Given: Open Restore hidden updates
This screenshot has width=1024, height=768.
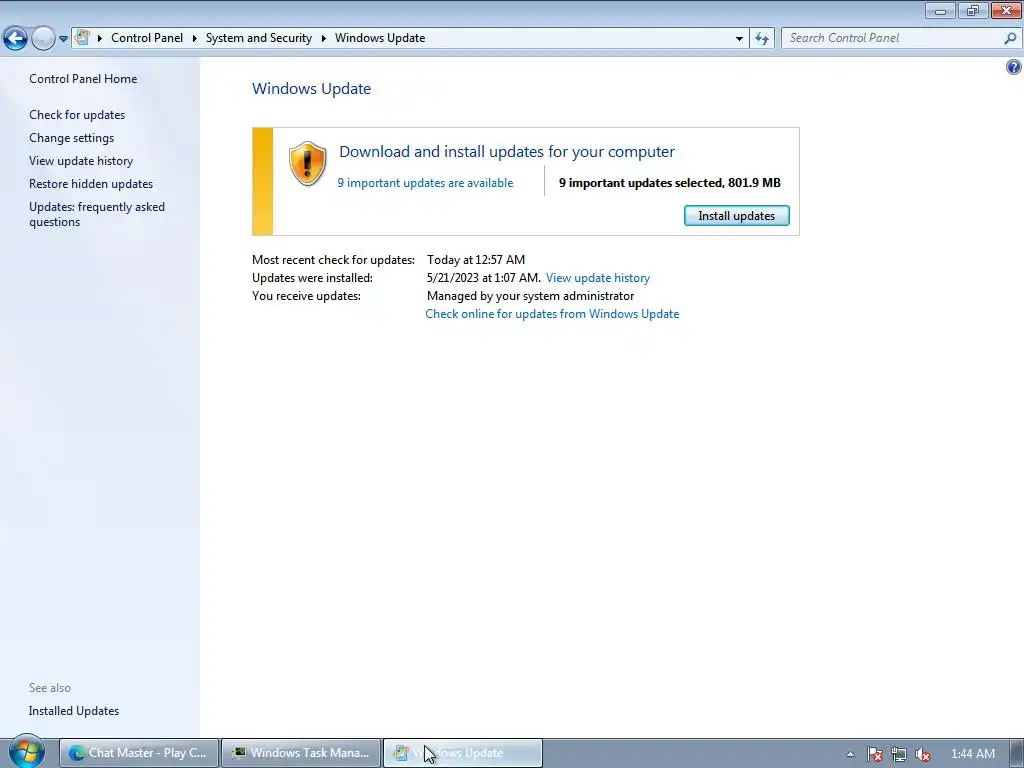Looking at the screenshot, I should (91, 184).
